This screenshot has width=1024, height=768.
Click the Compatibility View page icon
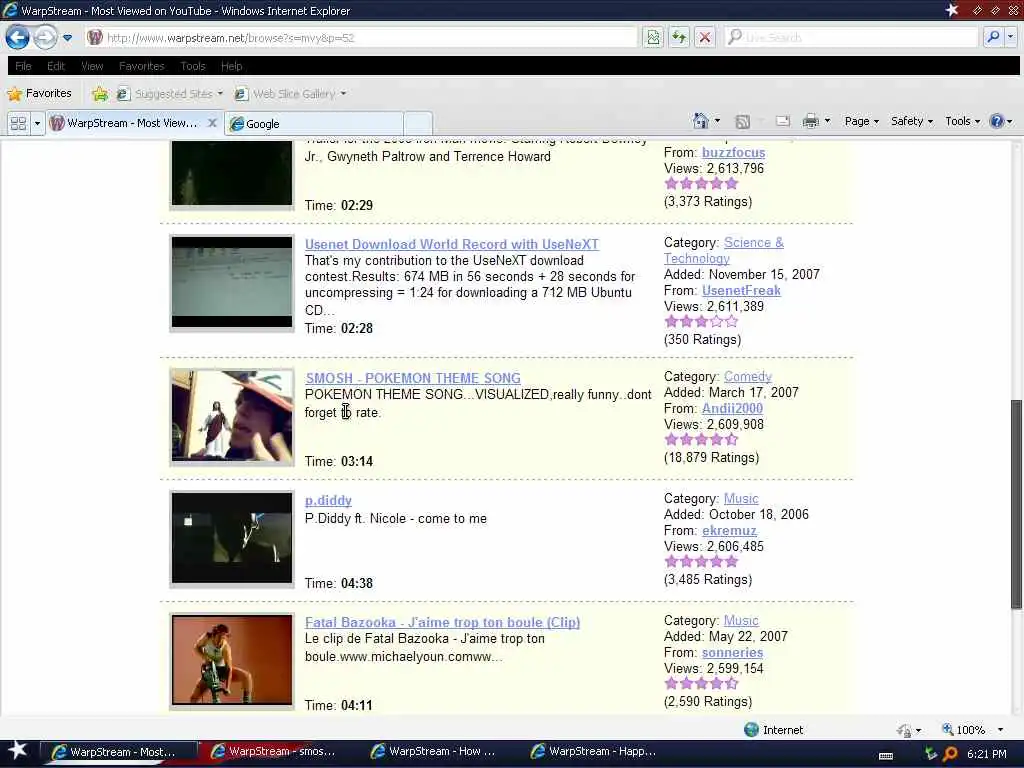(653, 38)
